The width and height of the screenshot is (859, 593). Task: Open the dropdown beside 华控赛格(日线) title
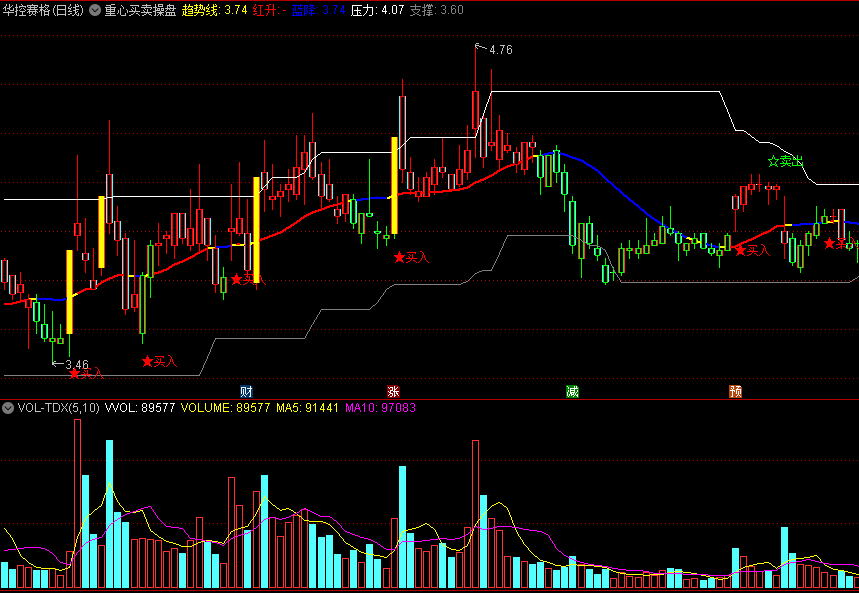coord(95,10)
